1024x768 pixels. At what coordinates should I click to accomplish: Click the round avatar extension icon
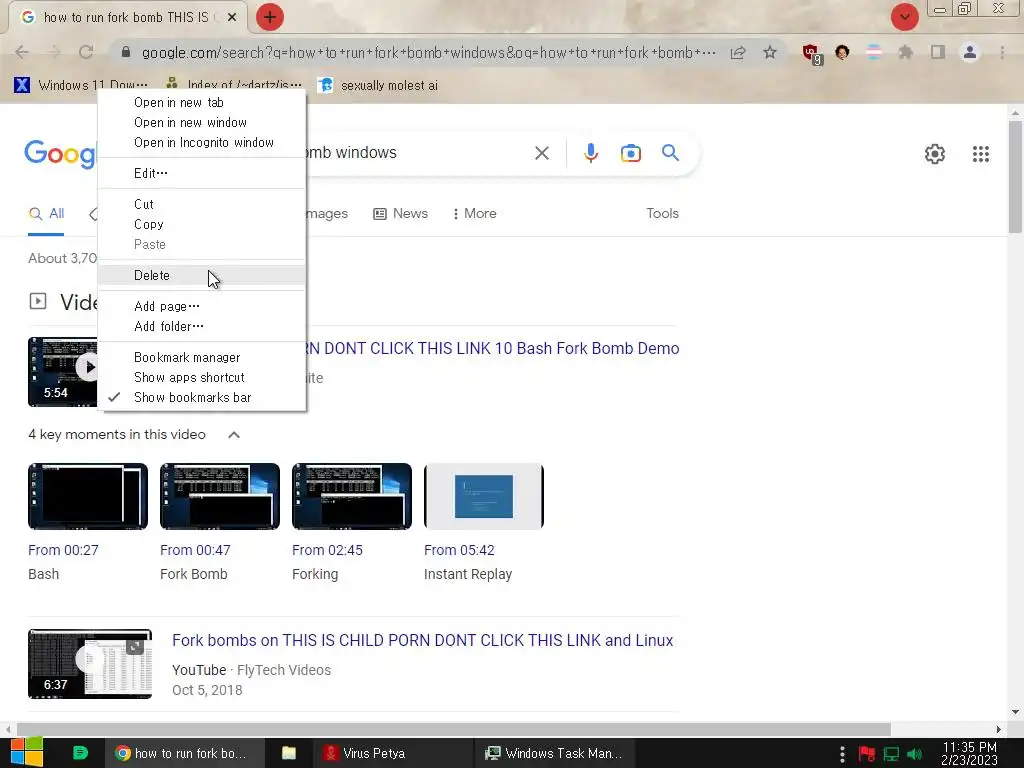tap(842, 52)
